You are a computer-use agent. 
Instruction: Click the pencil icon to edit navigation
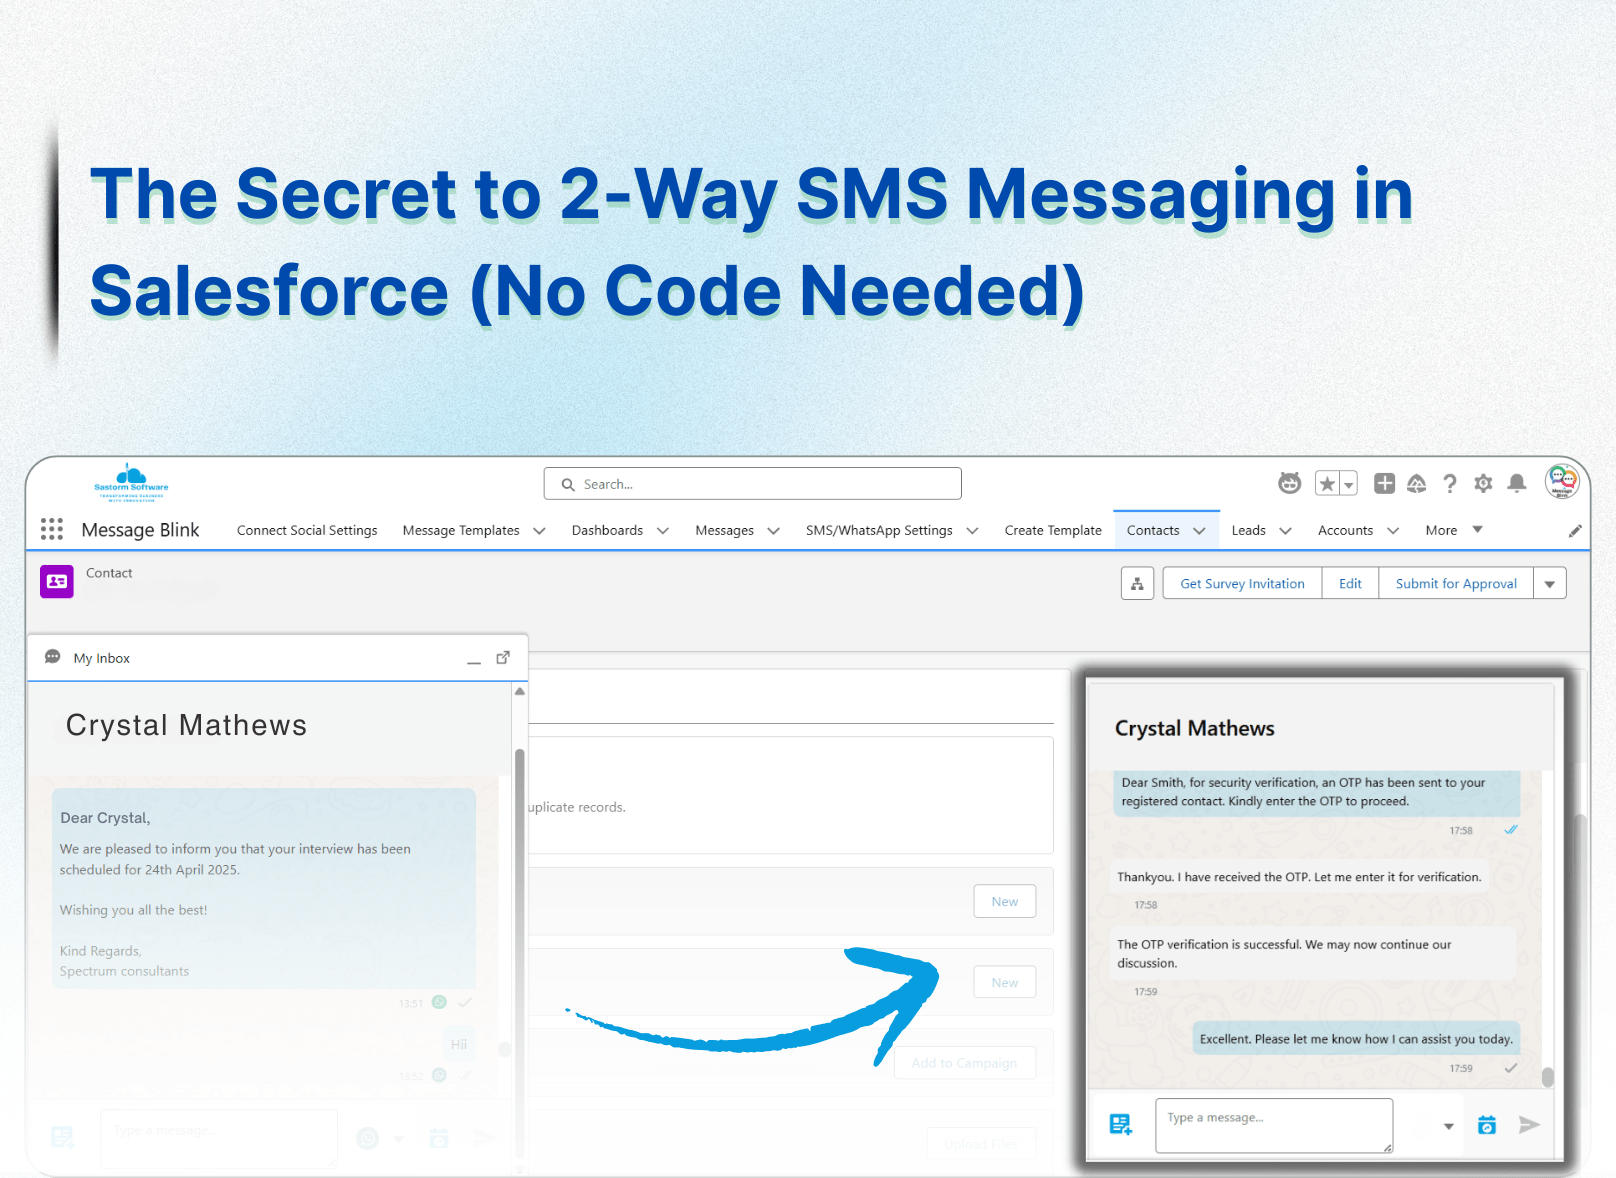point(1575,531)
